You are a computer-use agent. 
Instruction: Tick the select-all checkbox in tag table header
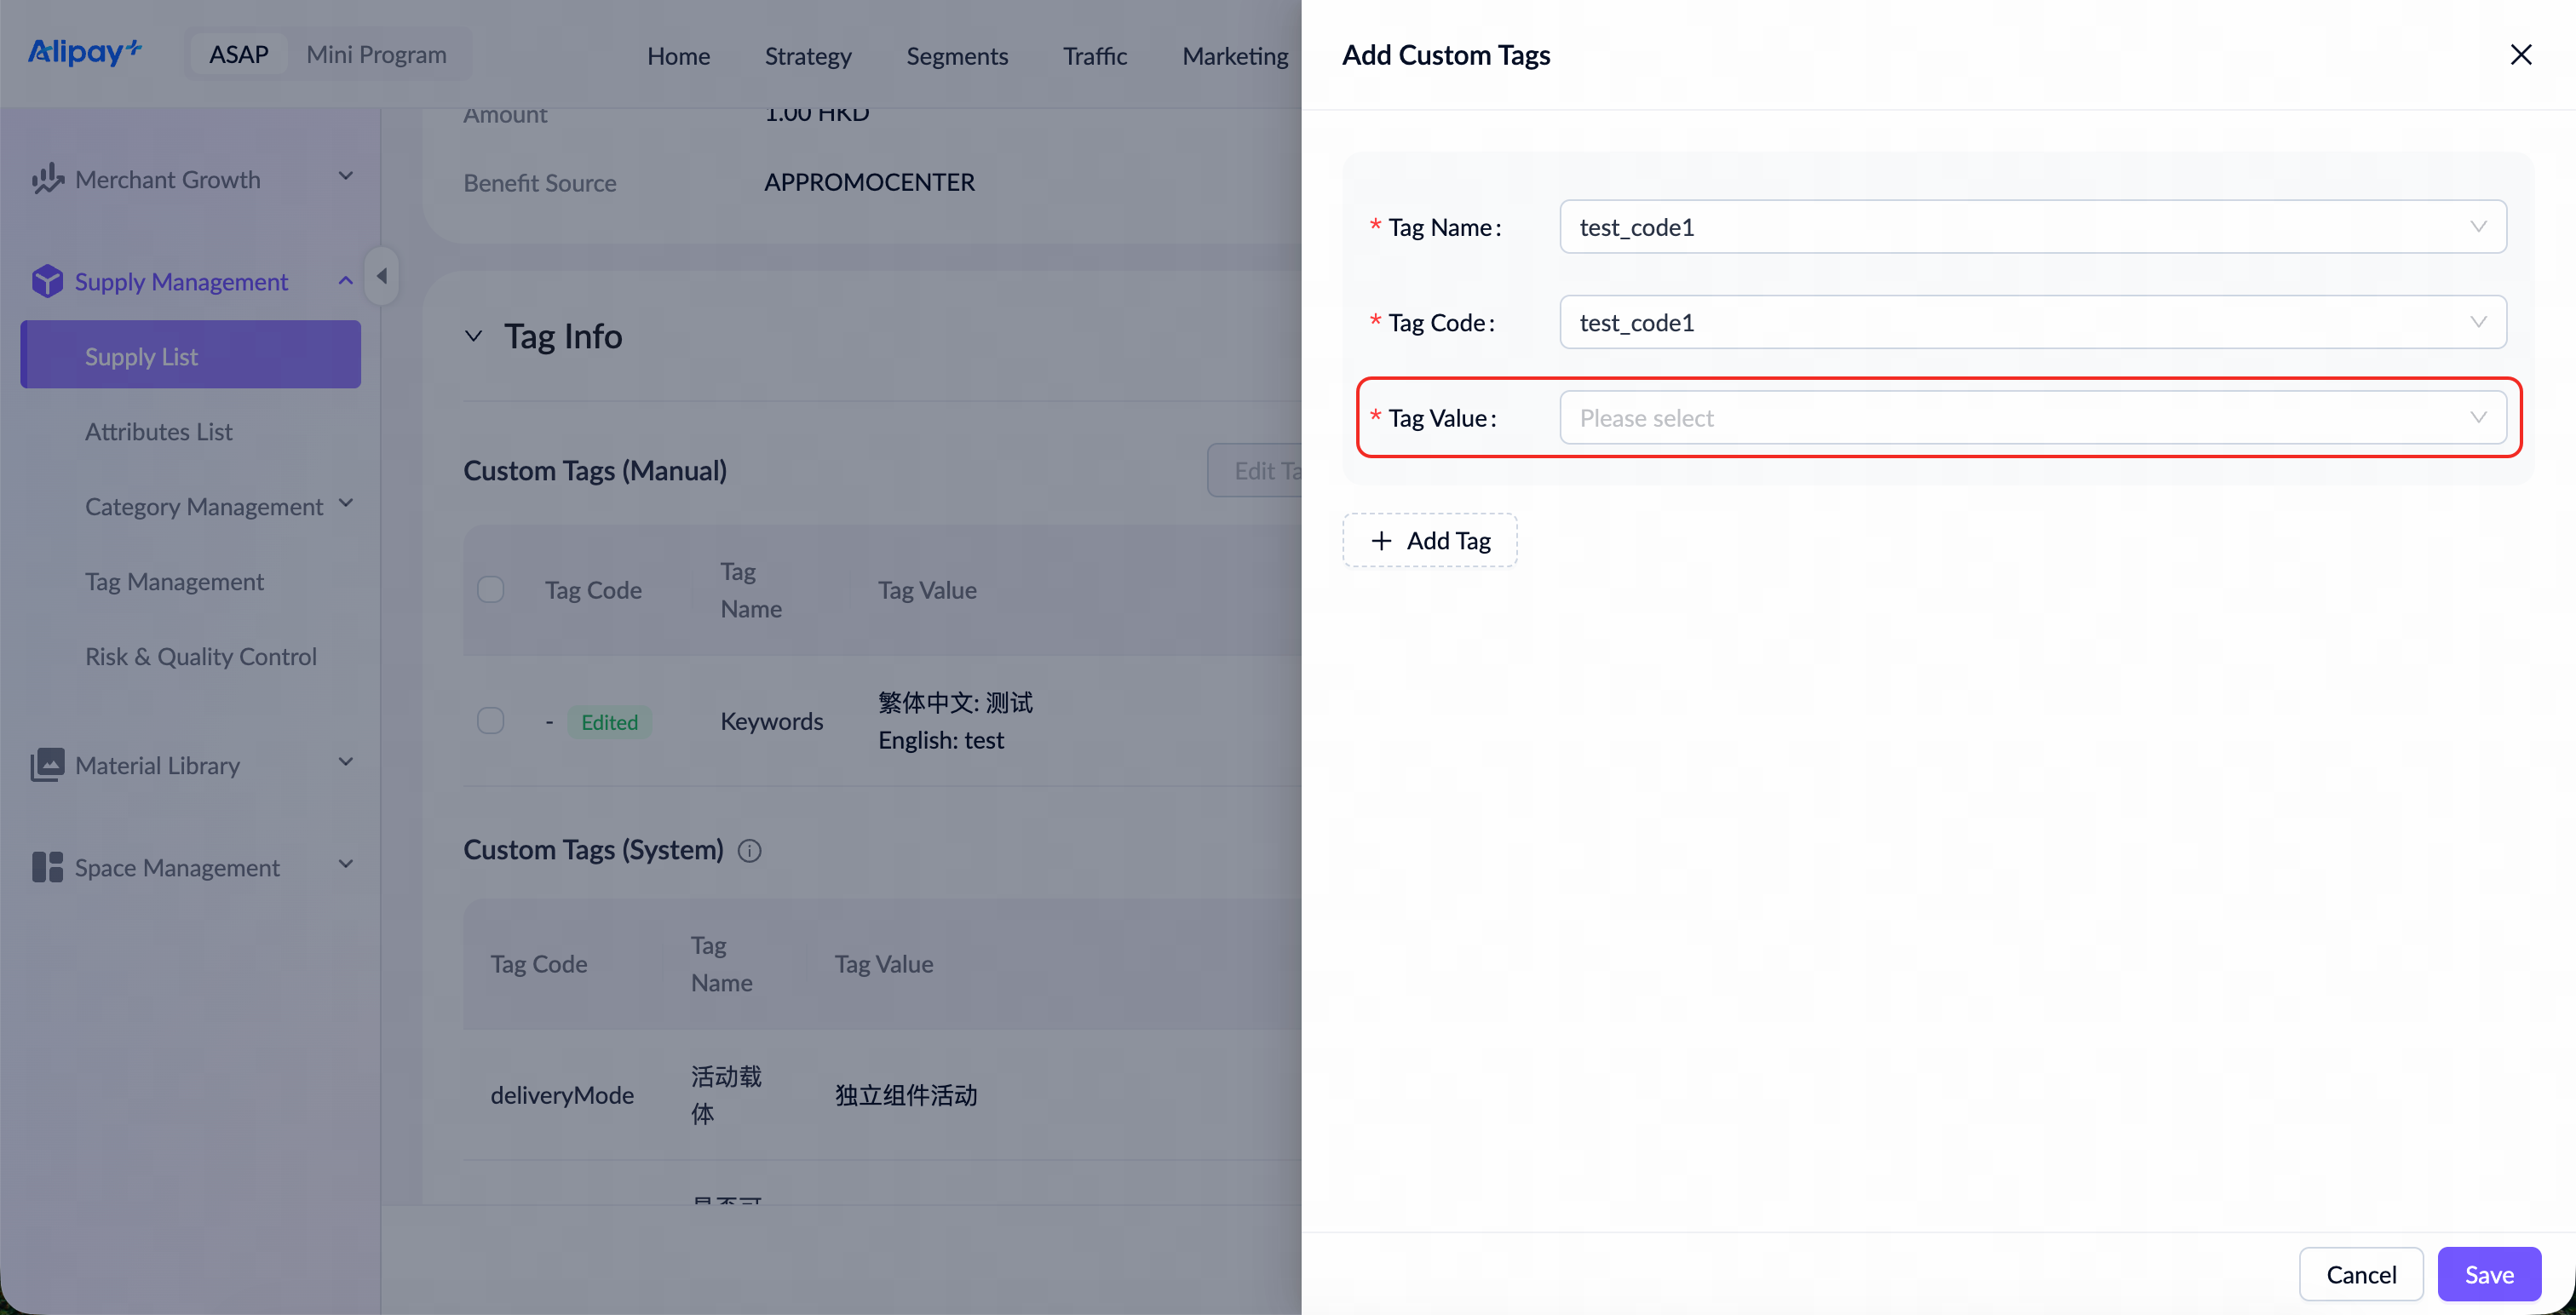(490, 590)
